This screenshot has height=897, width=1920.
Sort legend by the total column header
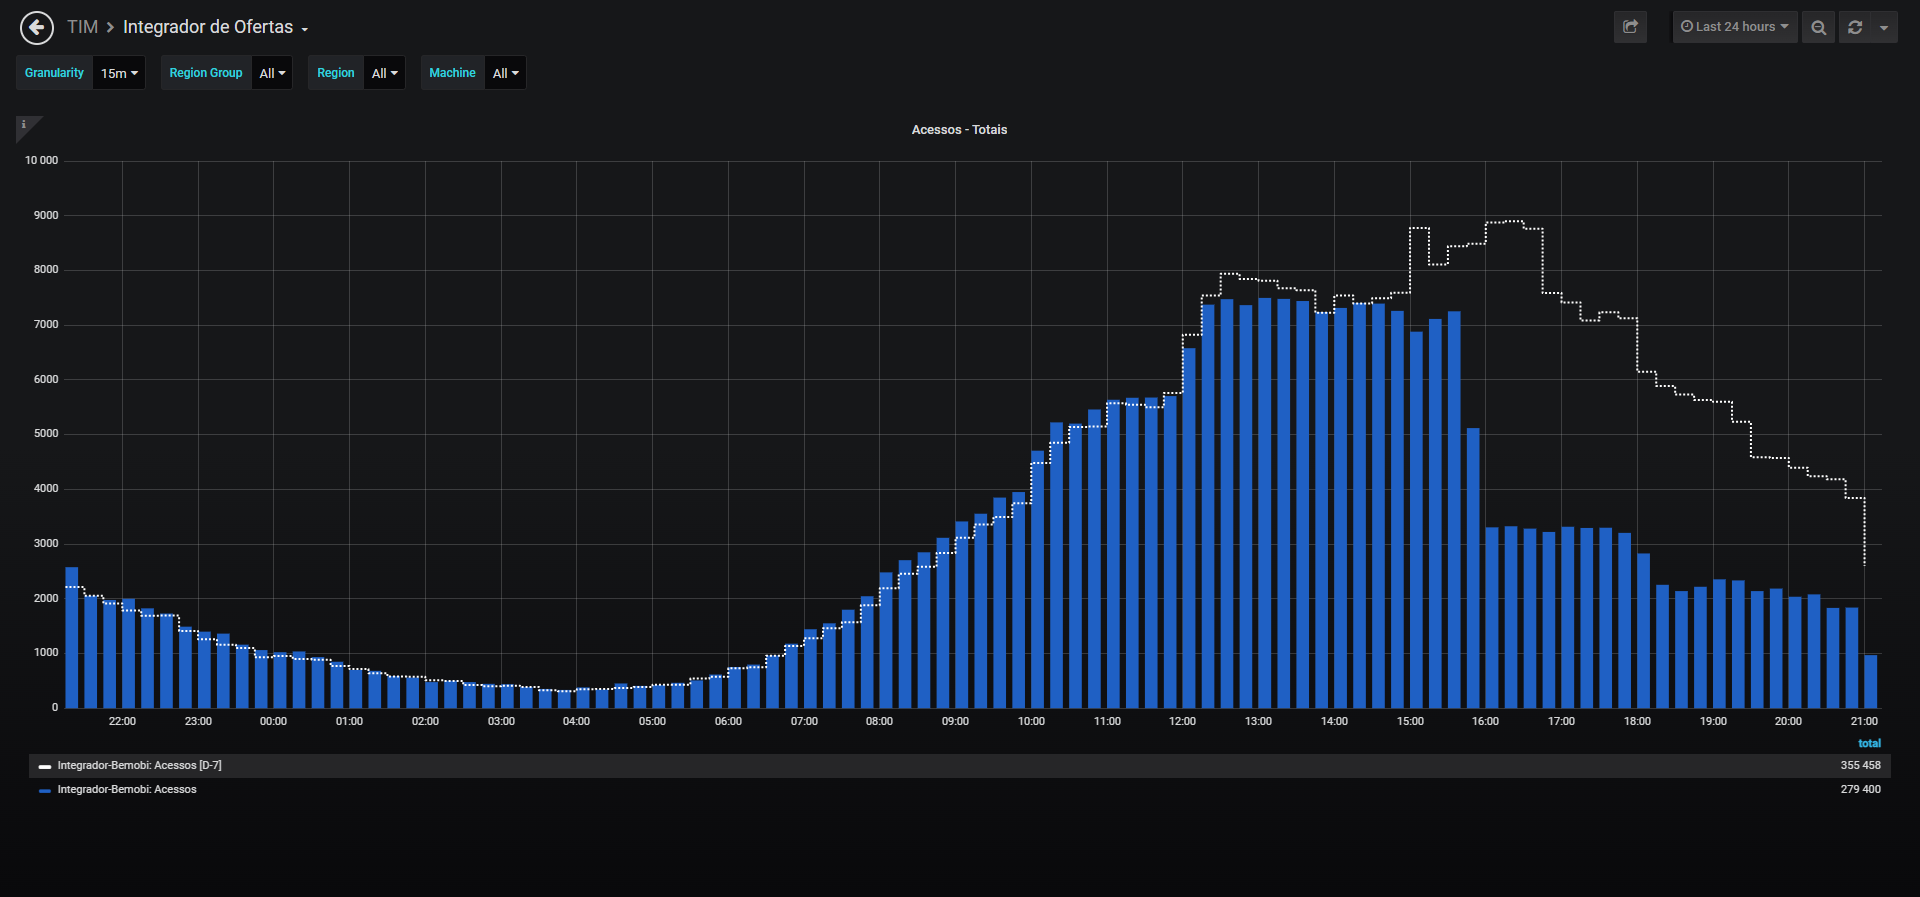coord(1869,744)
